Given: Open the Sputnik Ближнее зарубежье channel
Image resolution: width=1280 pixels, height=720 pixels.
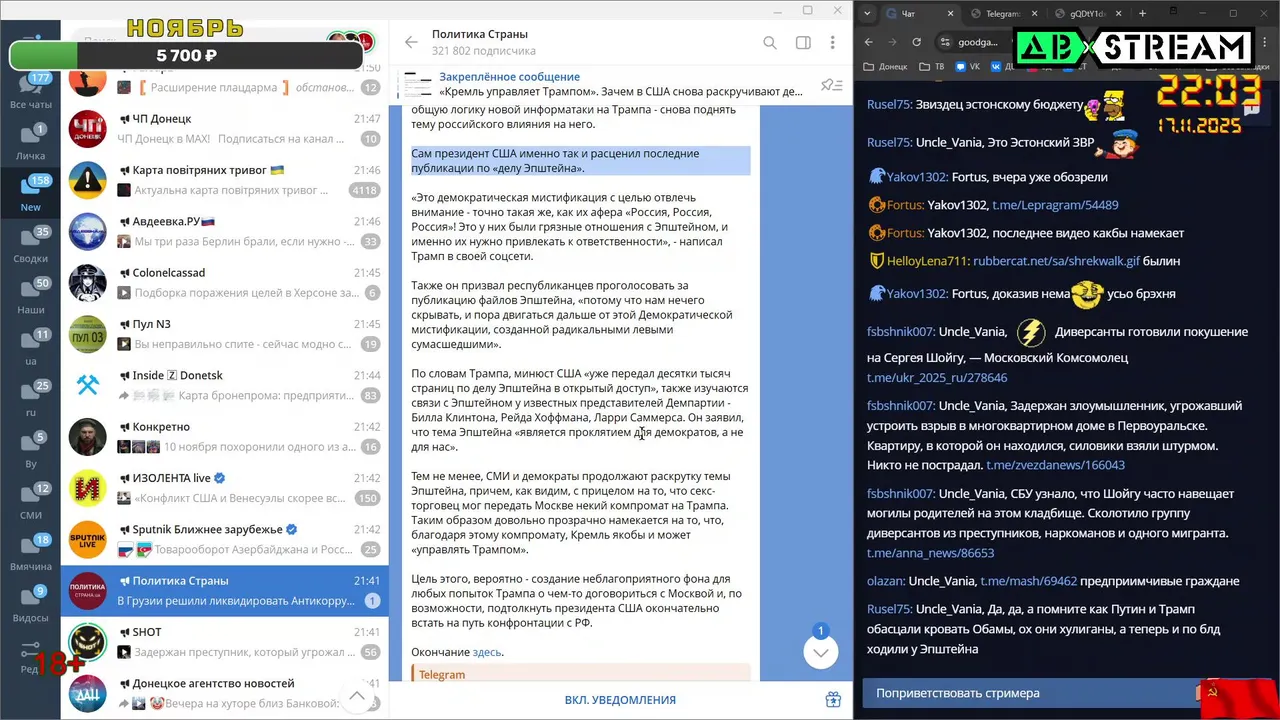Looking at the screenshot, I should pos(225,539).
